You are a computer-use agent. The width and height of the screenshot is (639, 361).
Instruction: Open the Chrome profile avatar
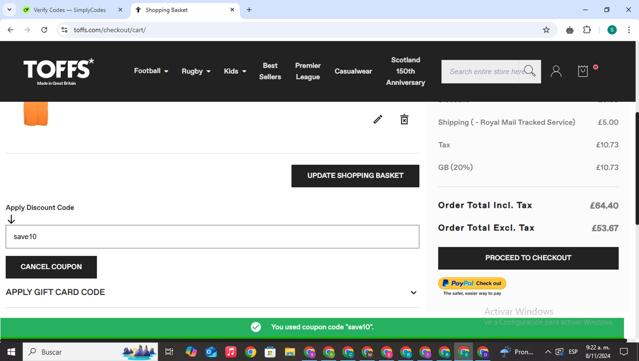point(612,30)
